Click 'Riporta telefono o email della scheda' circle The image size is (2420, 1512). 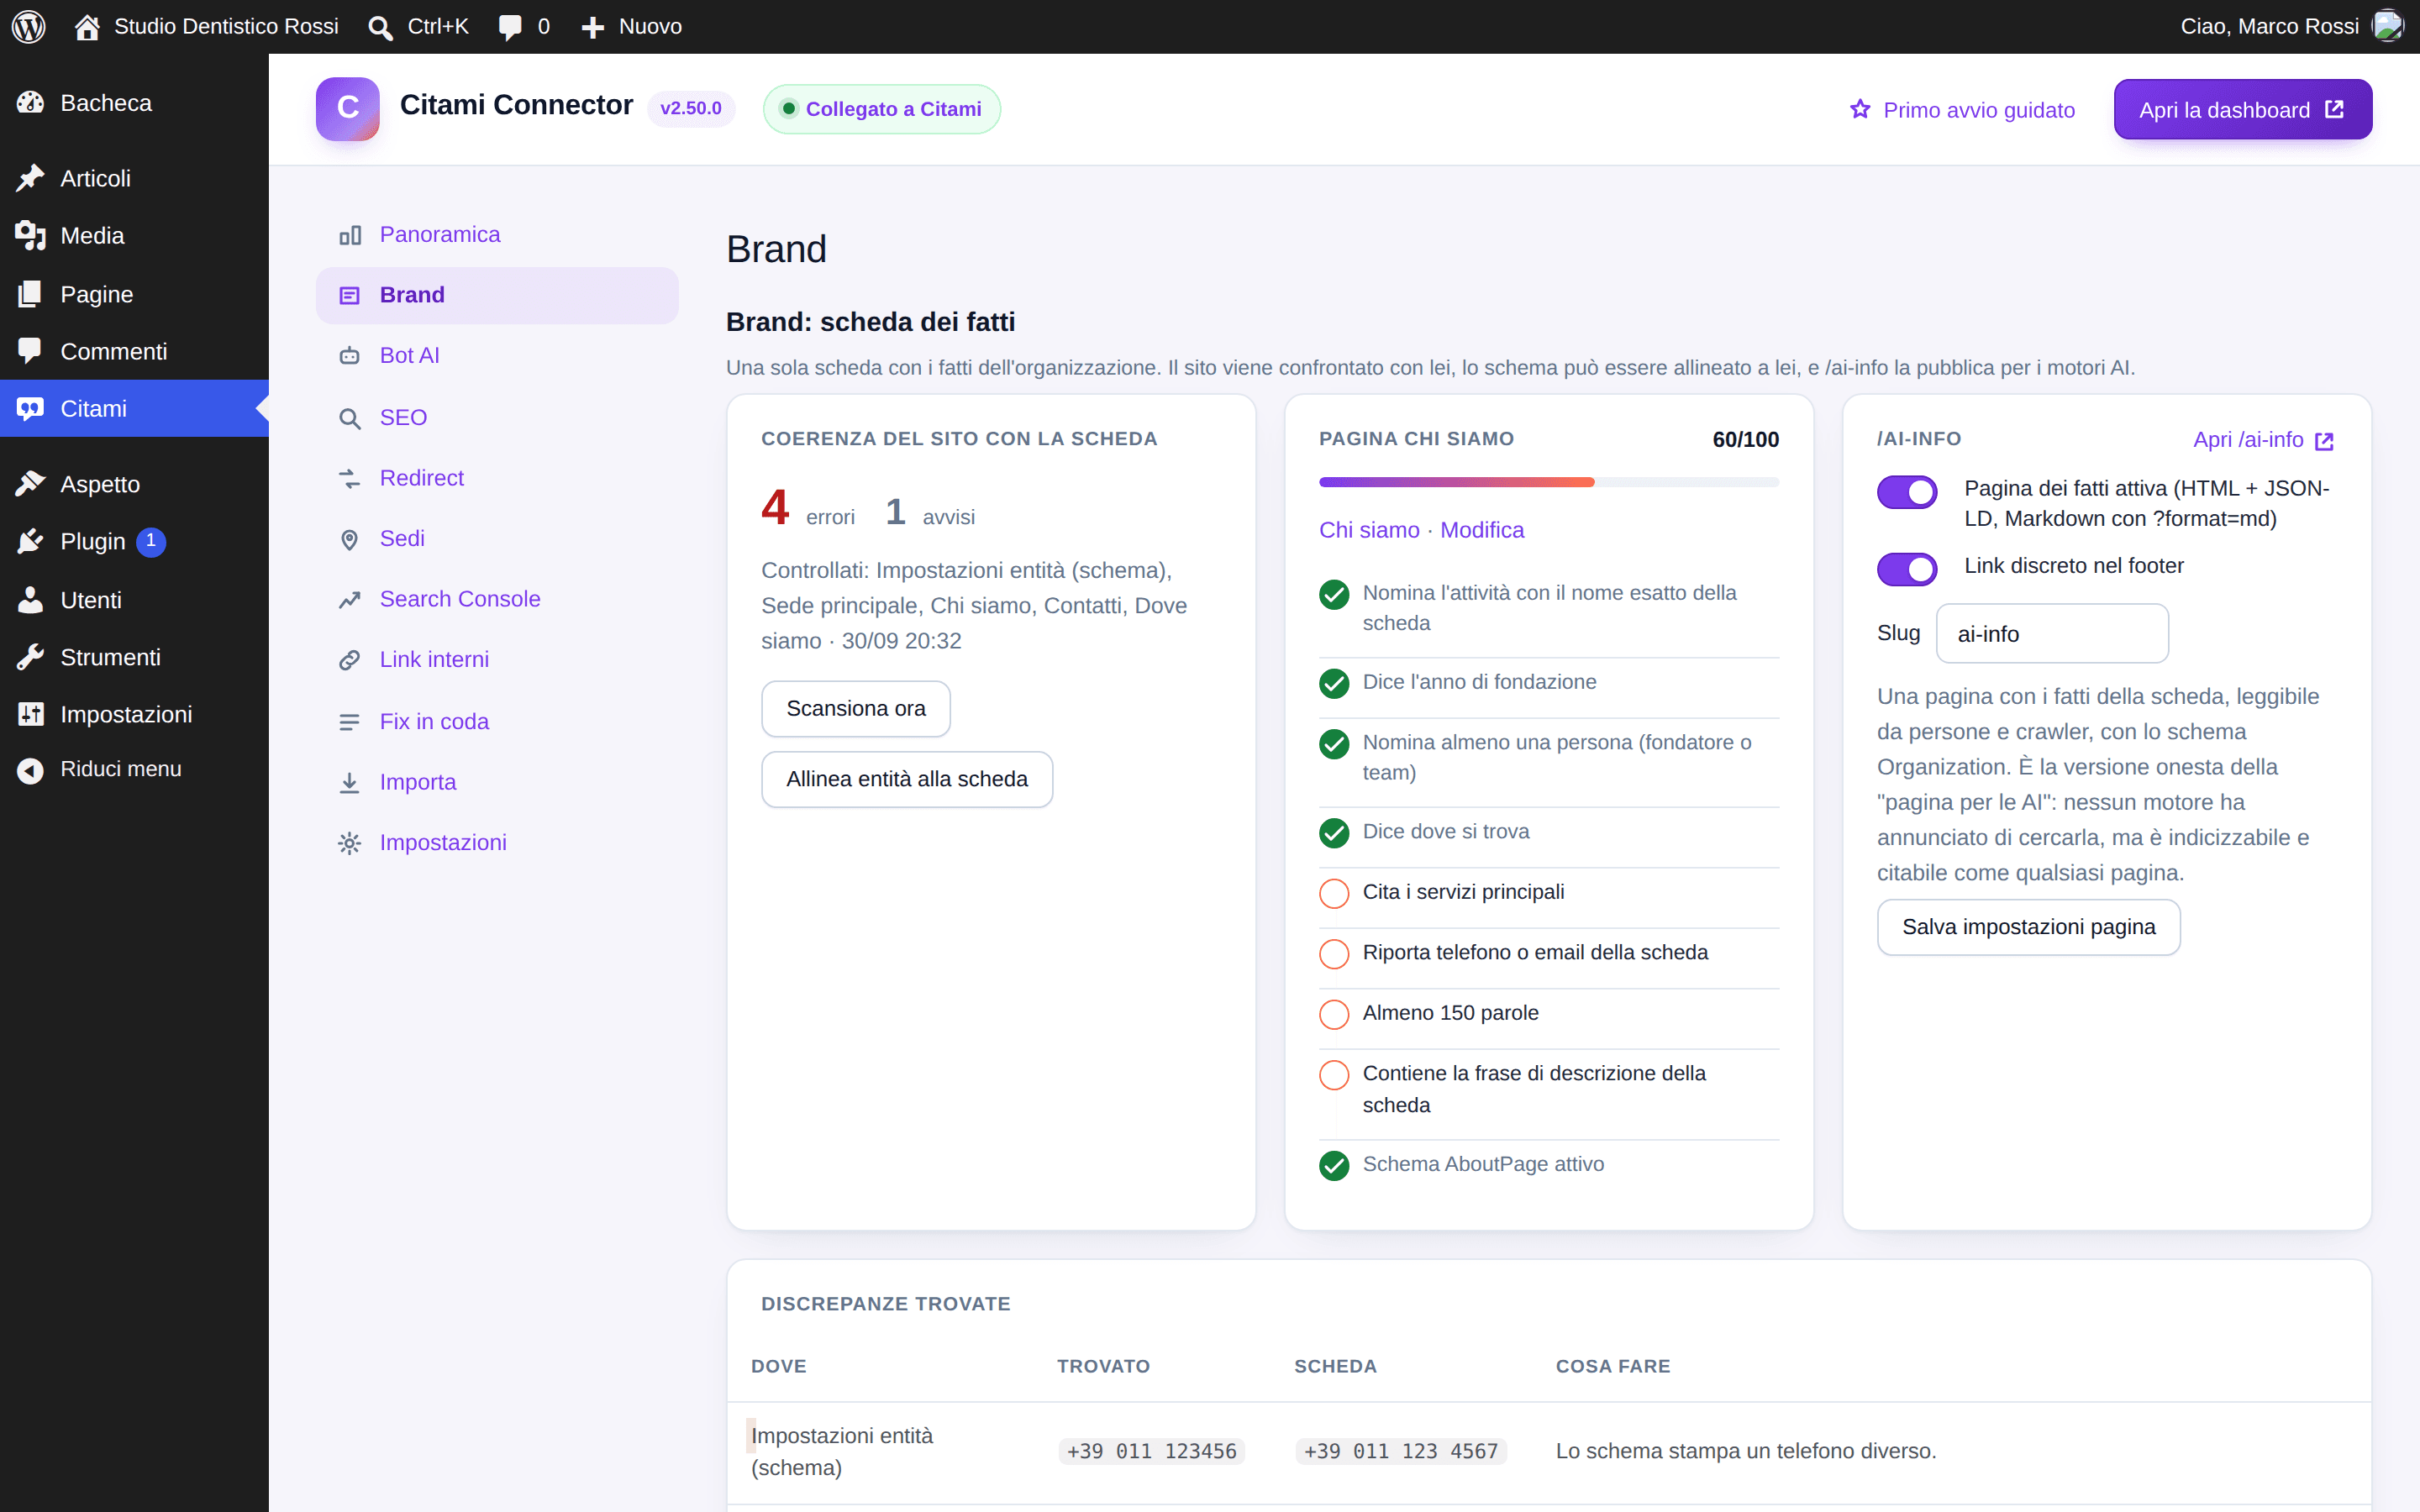click(1333, 954)
